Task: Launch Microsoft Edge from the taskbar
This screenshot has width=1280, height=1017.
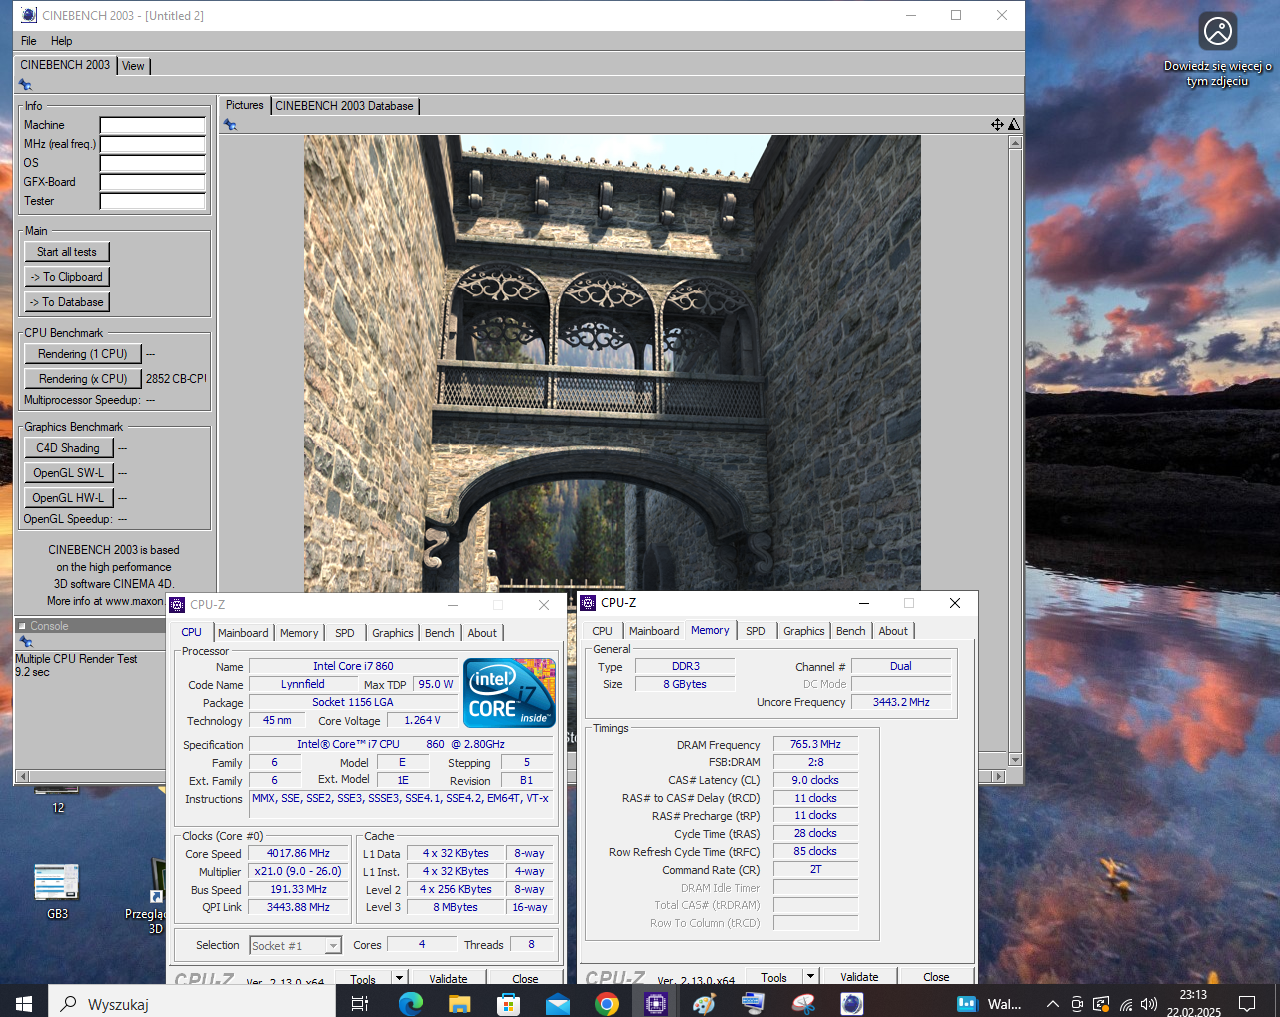Action: (410, 1003)
